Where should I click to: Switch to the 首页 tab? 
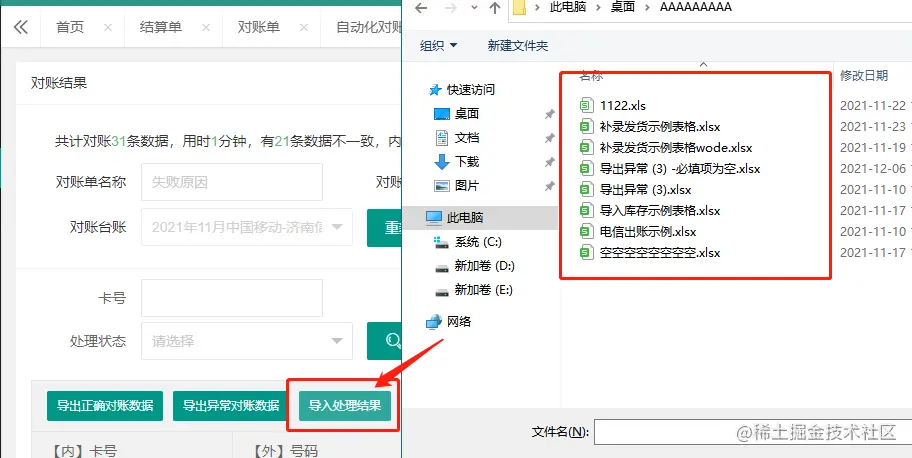pos(70,27)
